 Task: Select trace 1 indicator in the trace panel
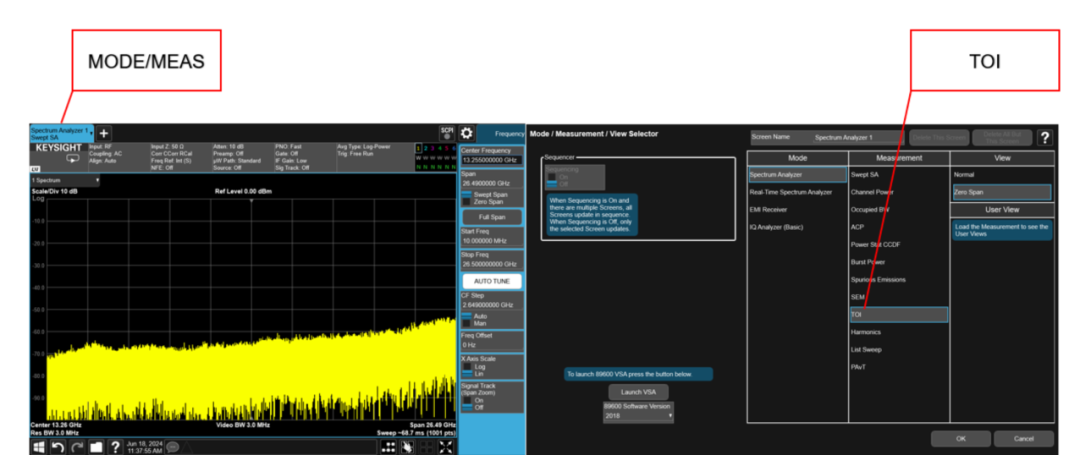point(417,148)
